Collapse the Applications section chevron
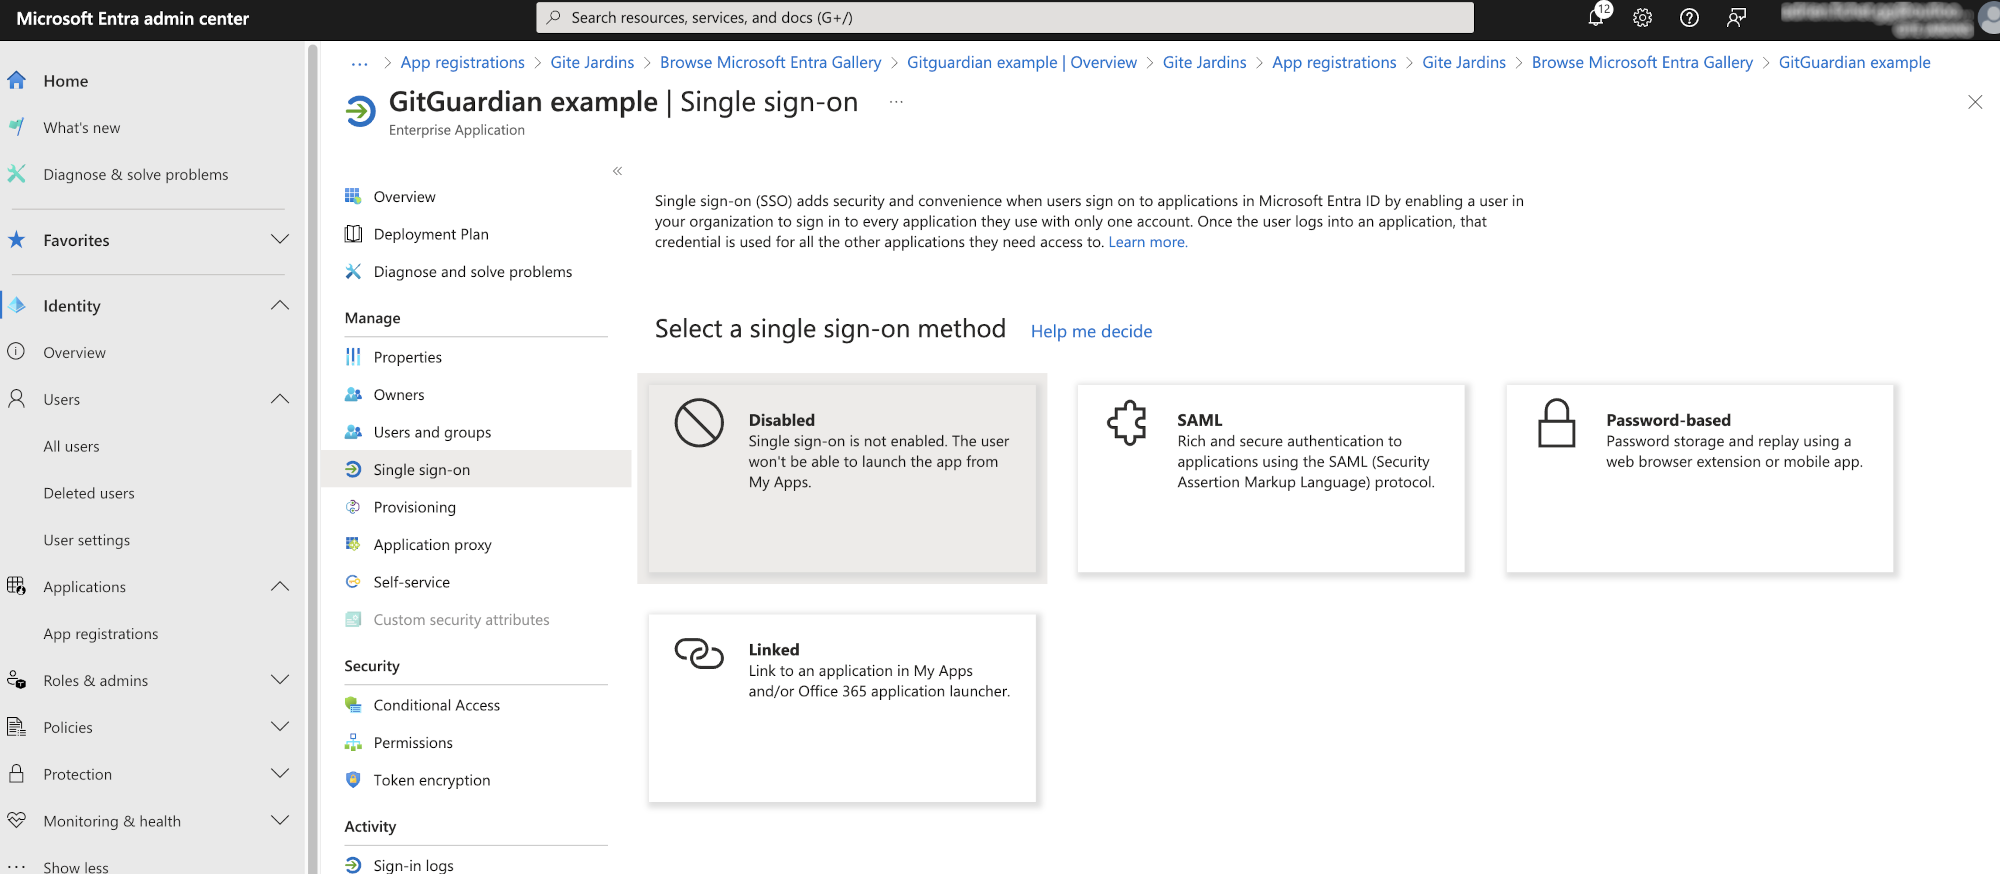Screen dimensions: 2000x874 pyautogui.click(x=280, y=586)
